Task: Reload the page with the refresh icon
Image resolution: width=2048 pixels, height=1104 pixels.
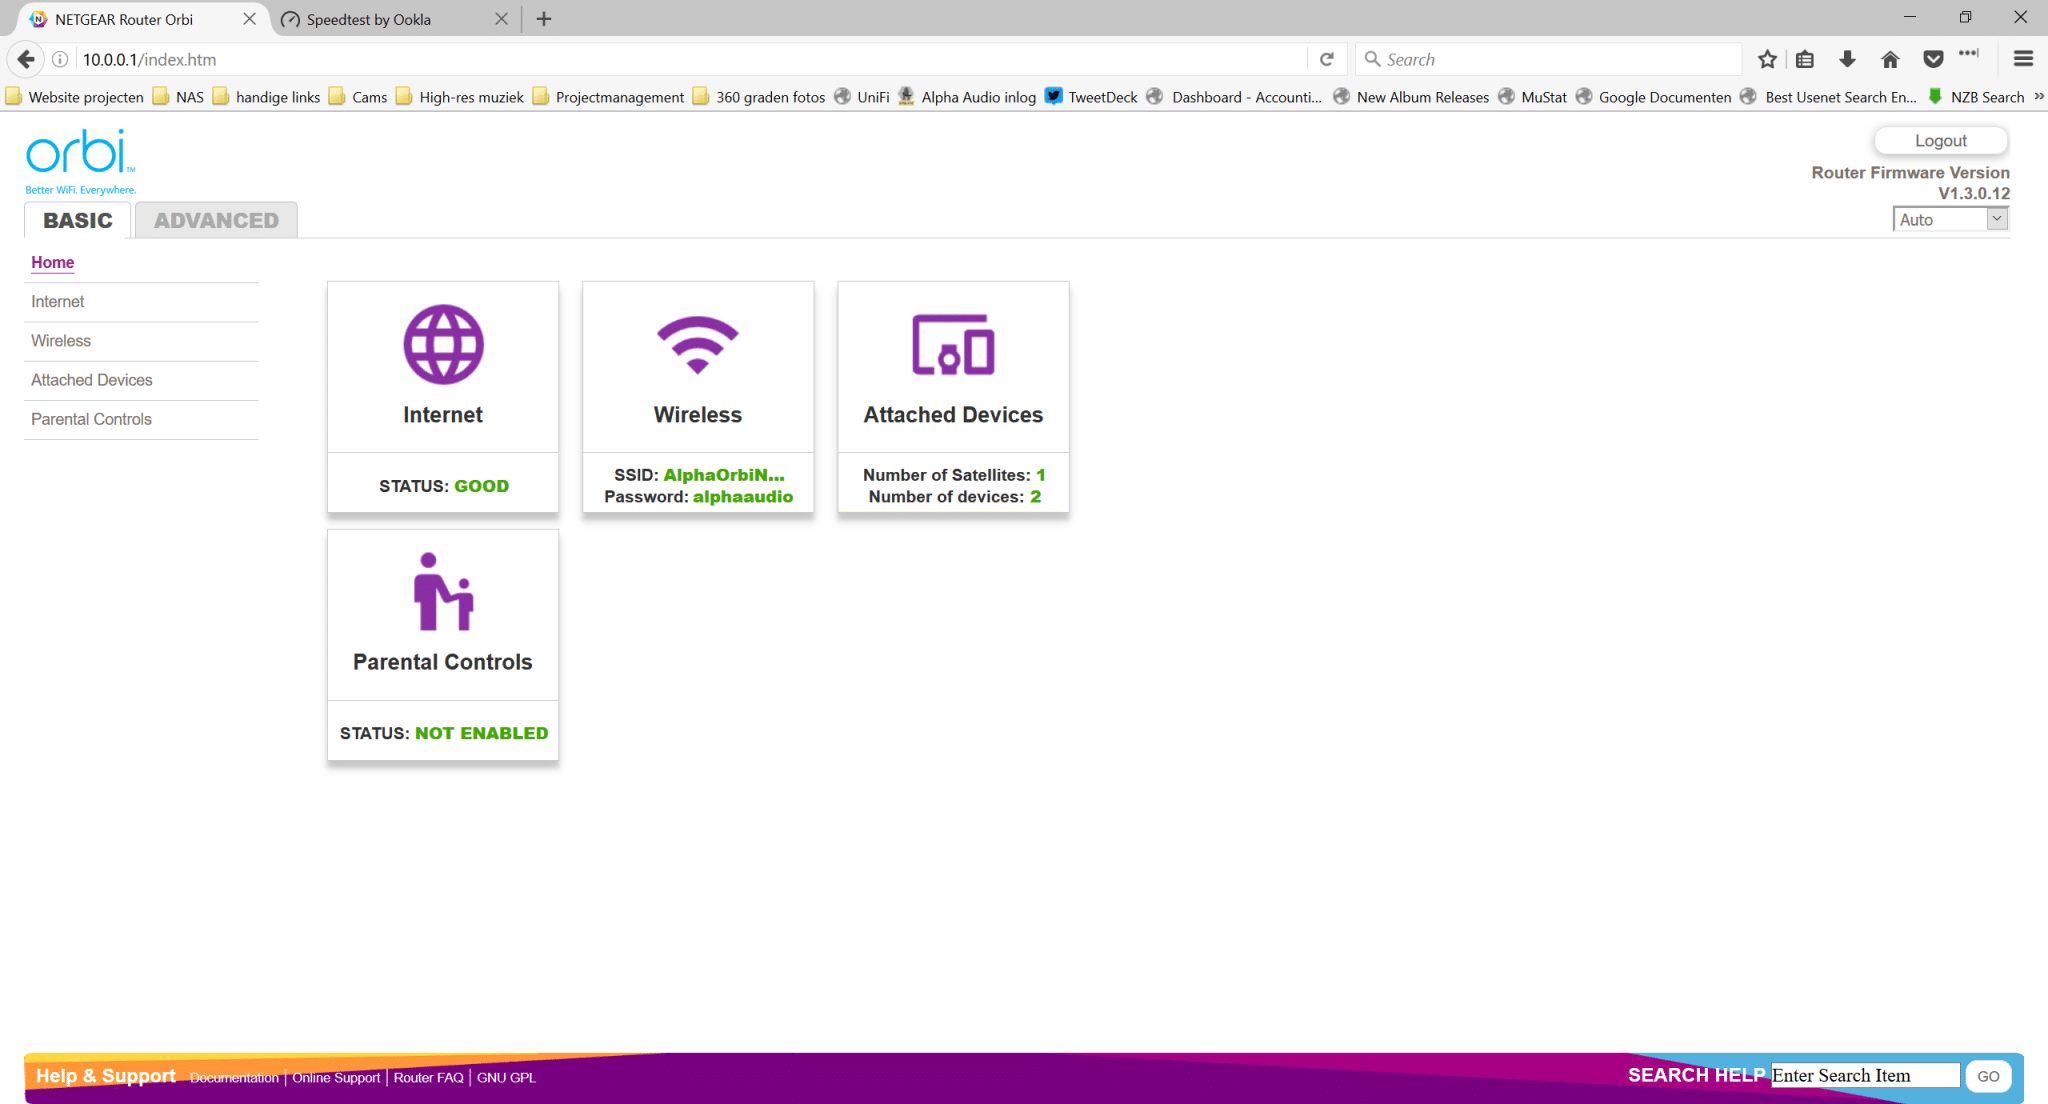Action: [x=1327, y=59]
